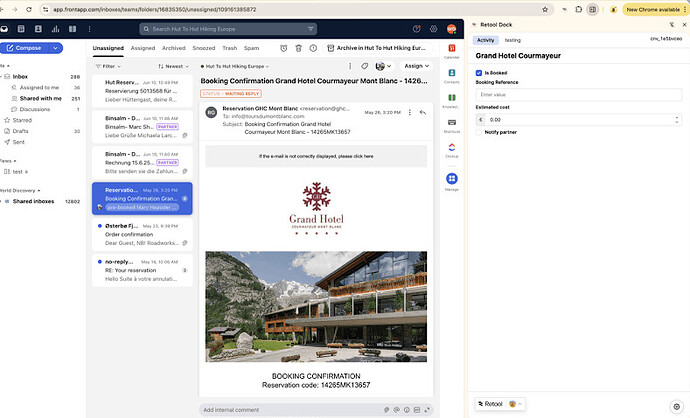Open Chrome extensions puzzle icon
This screenshot has height=418, width=690.
579,9
